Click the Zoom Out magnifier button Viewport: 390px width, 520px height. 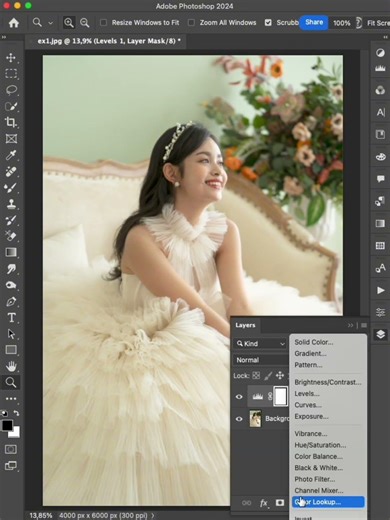click(x=85, y=23)
